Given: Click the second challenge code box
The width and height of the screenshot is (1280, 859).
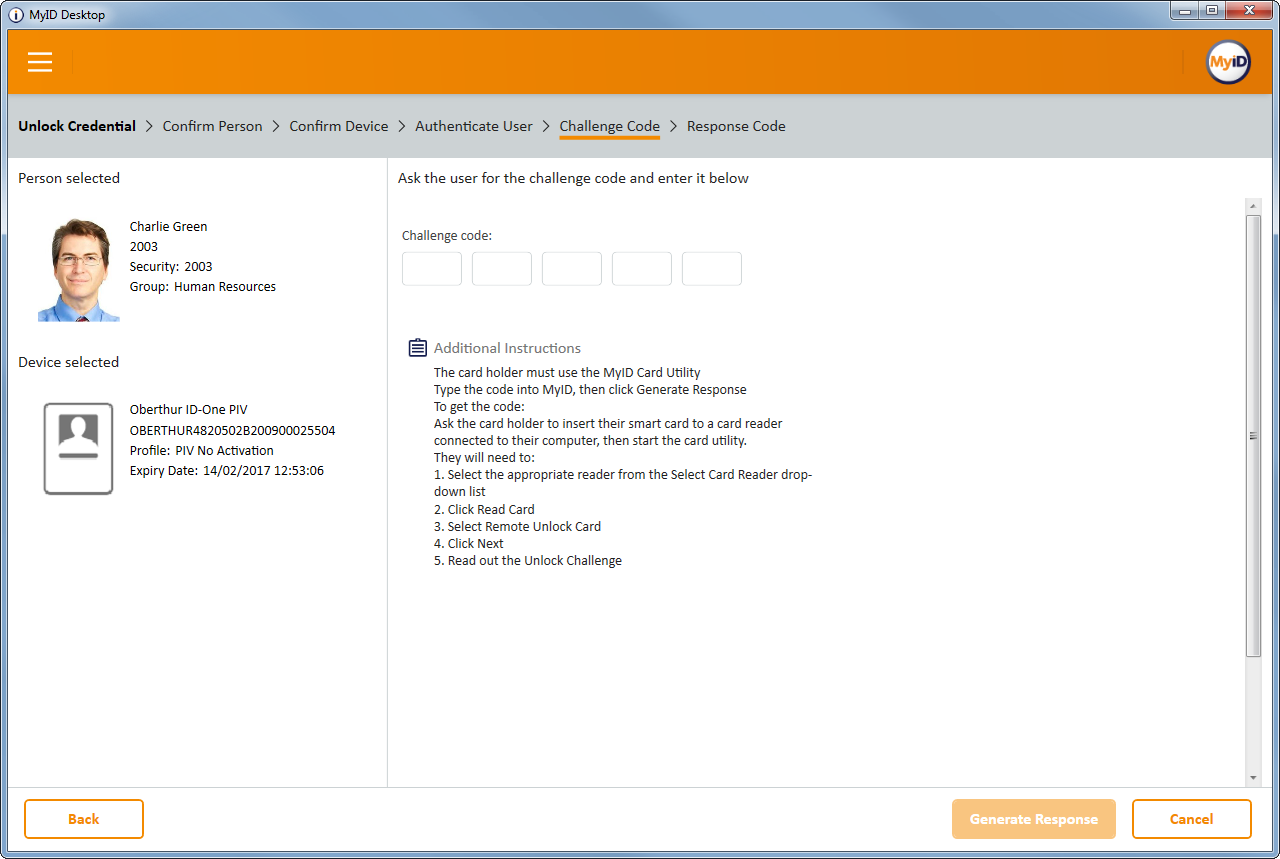Looking at the screenshot, I should (502, 269).
